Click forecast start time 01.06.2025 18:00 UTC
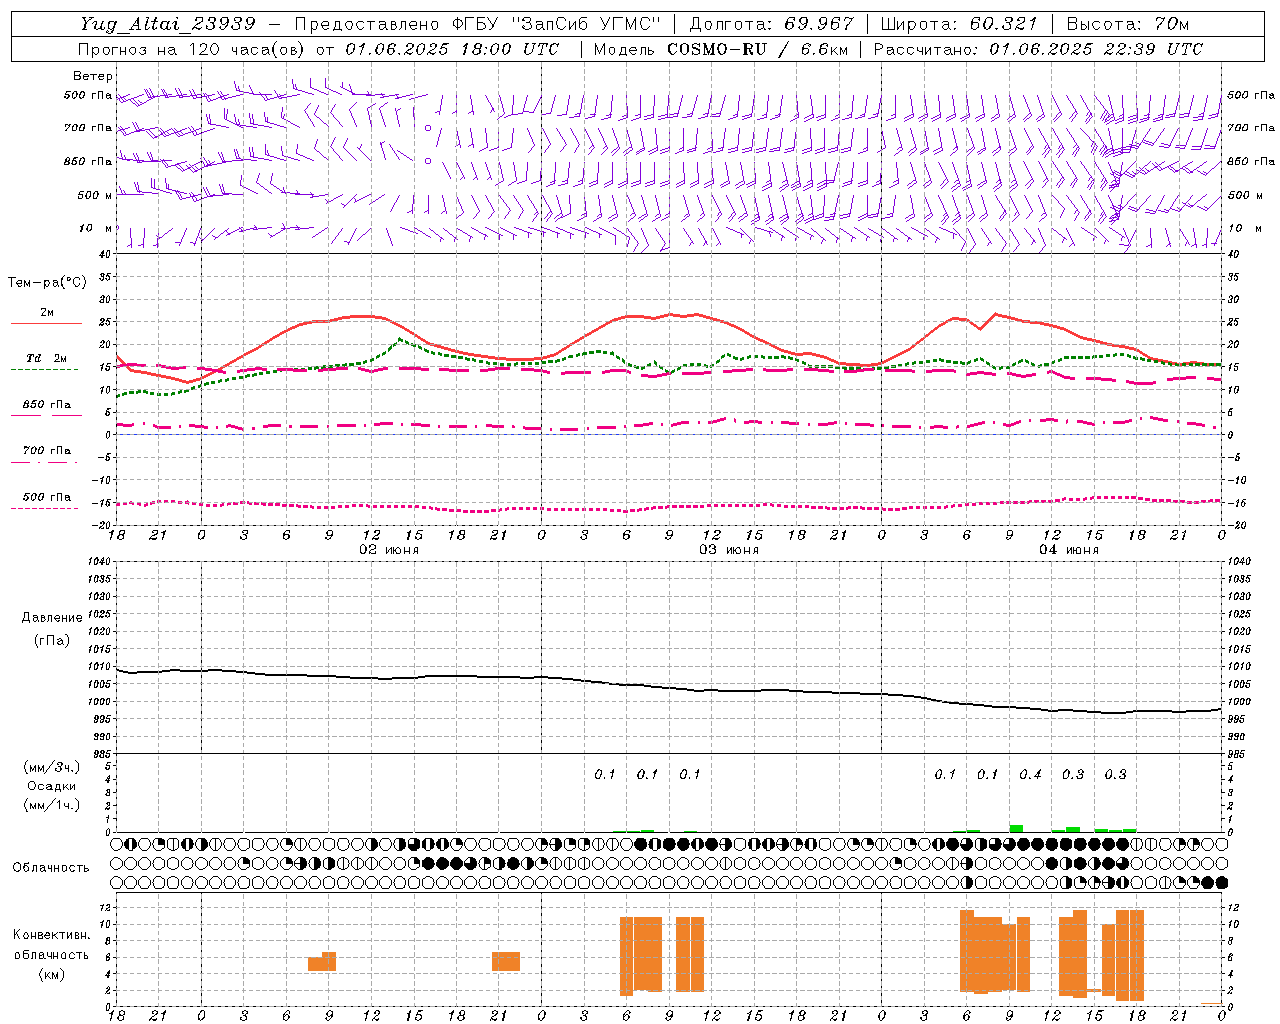The image size is (1280, 1024). pos(452,49)
